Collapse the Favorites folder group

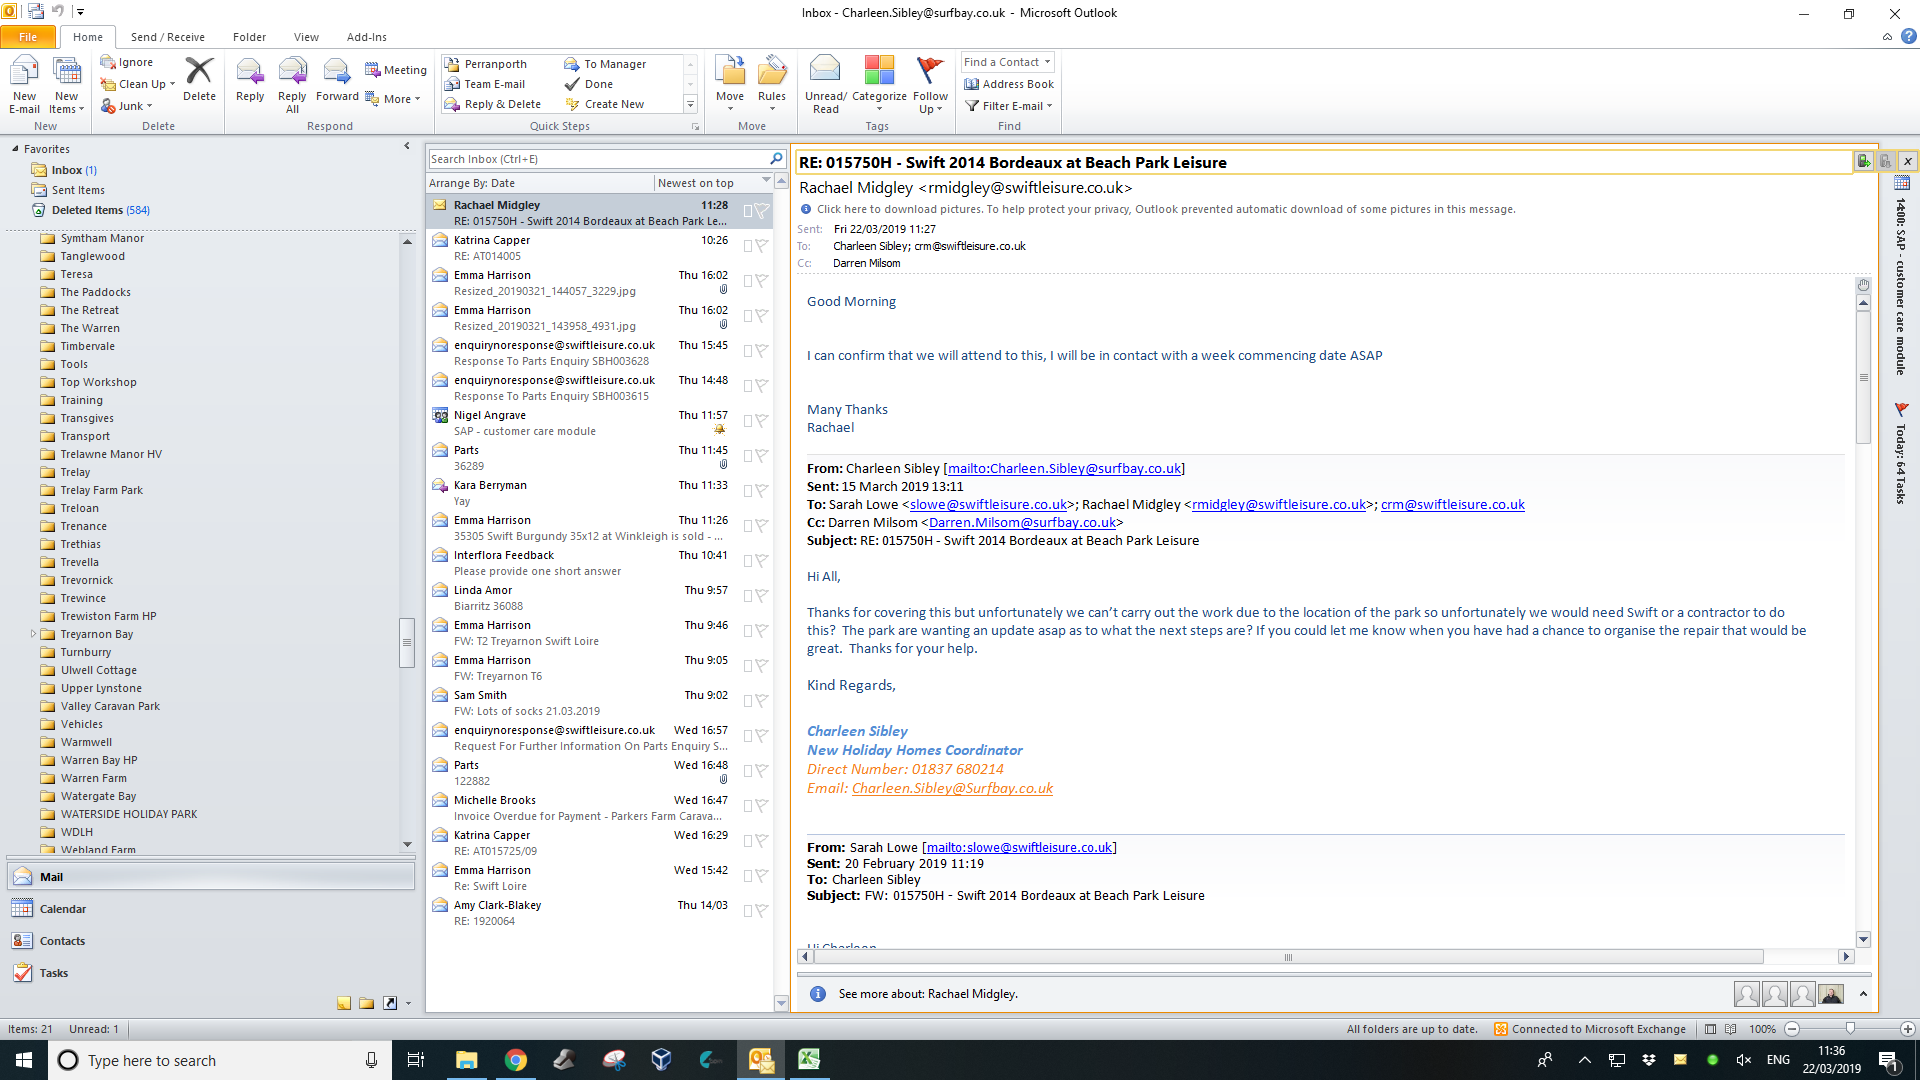15,149
